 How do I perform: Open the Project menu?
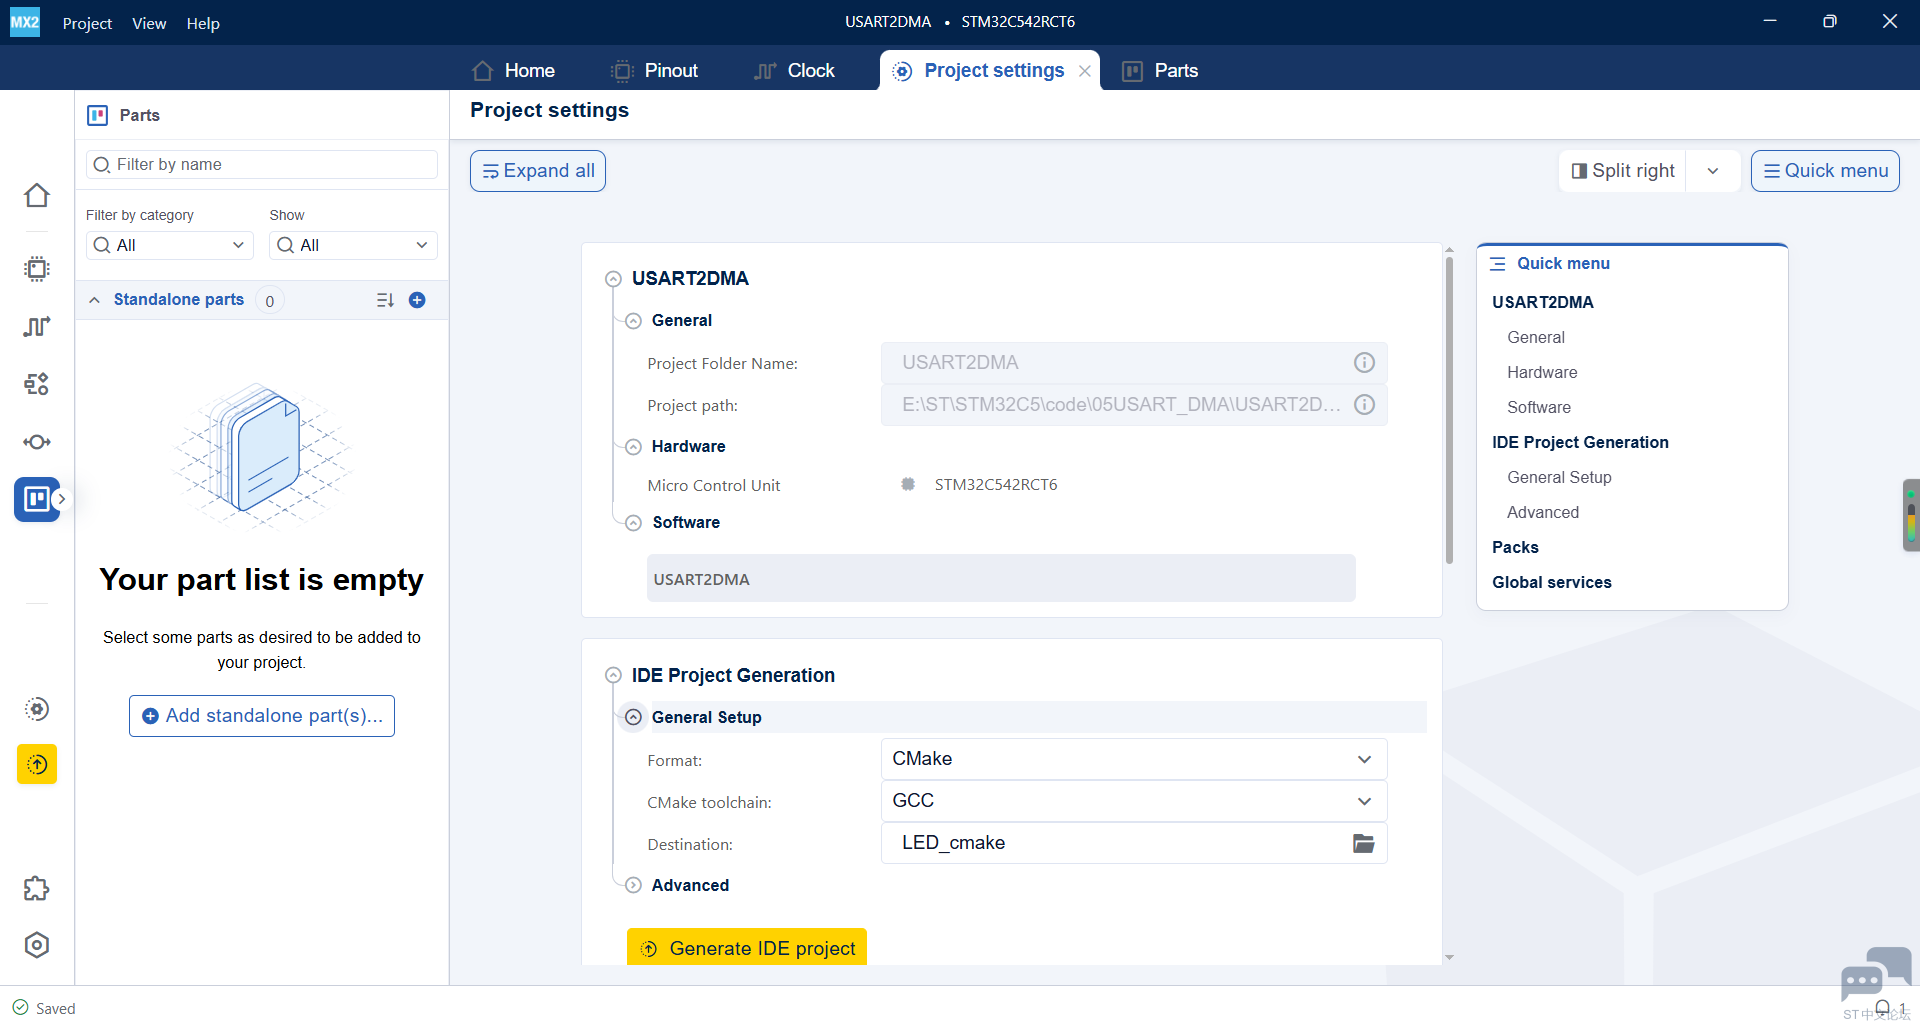click(x=87, y=23)
